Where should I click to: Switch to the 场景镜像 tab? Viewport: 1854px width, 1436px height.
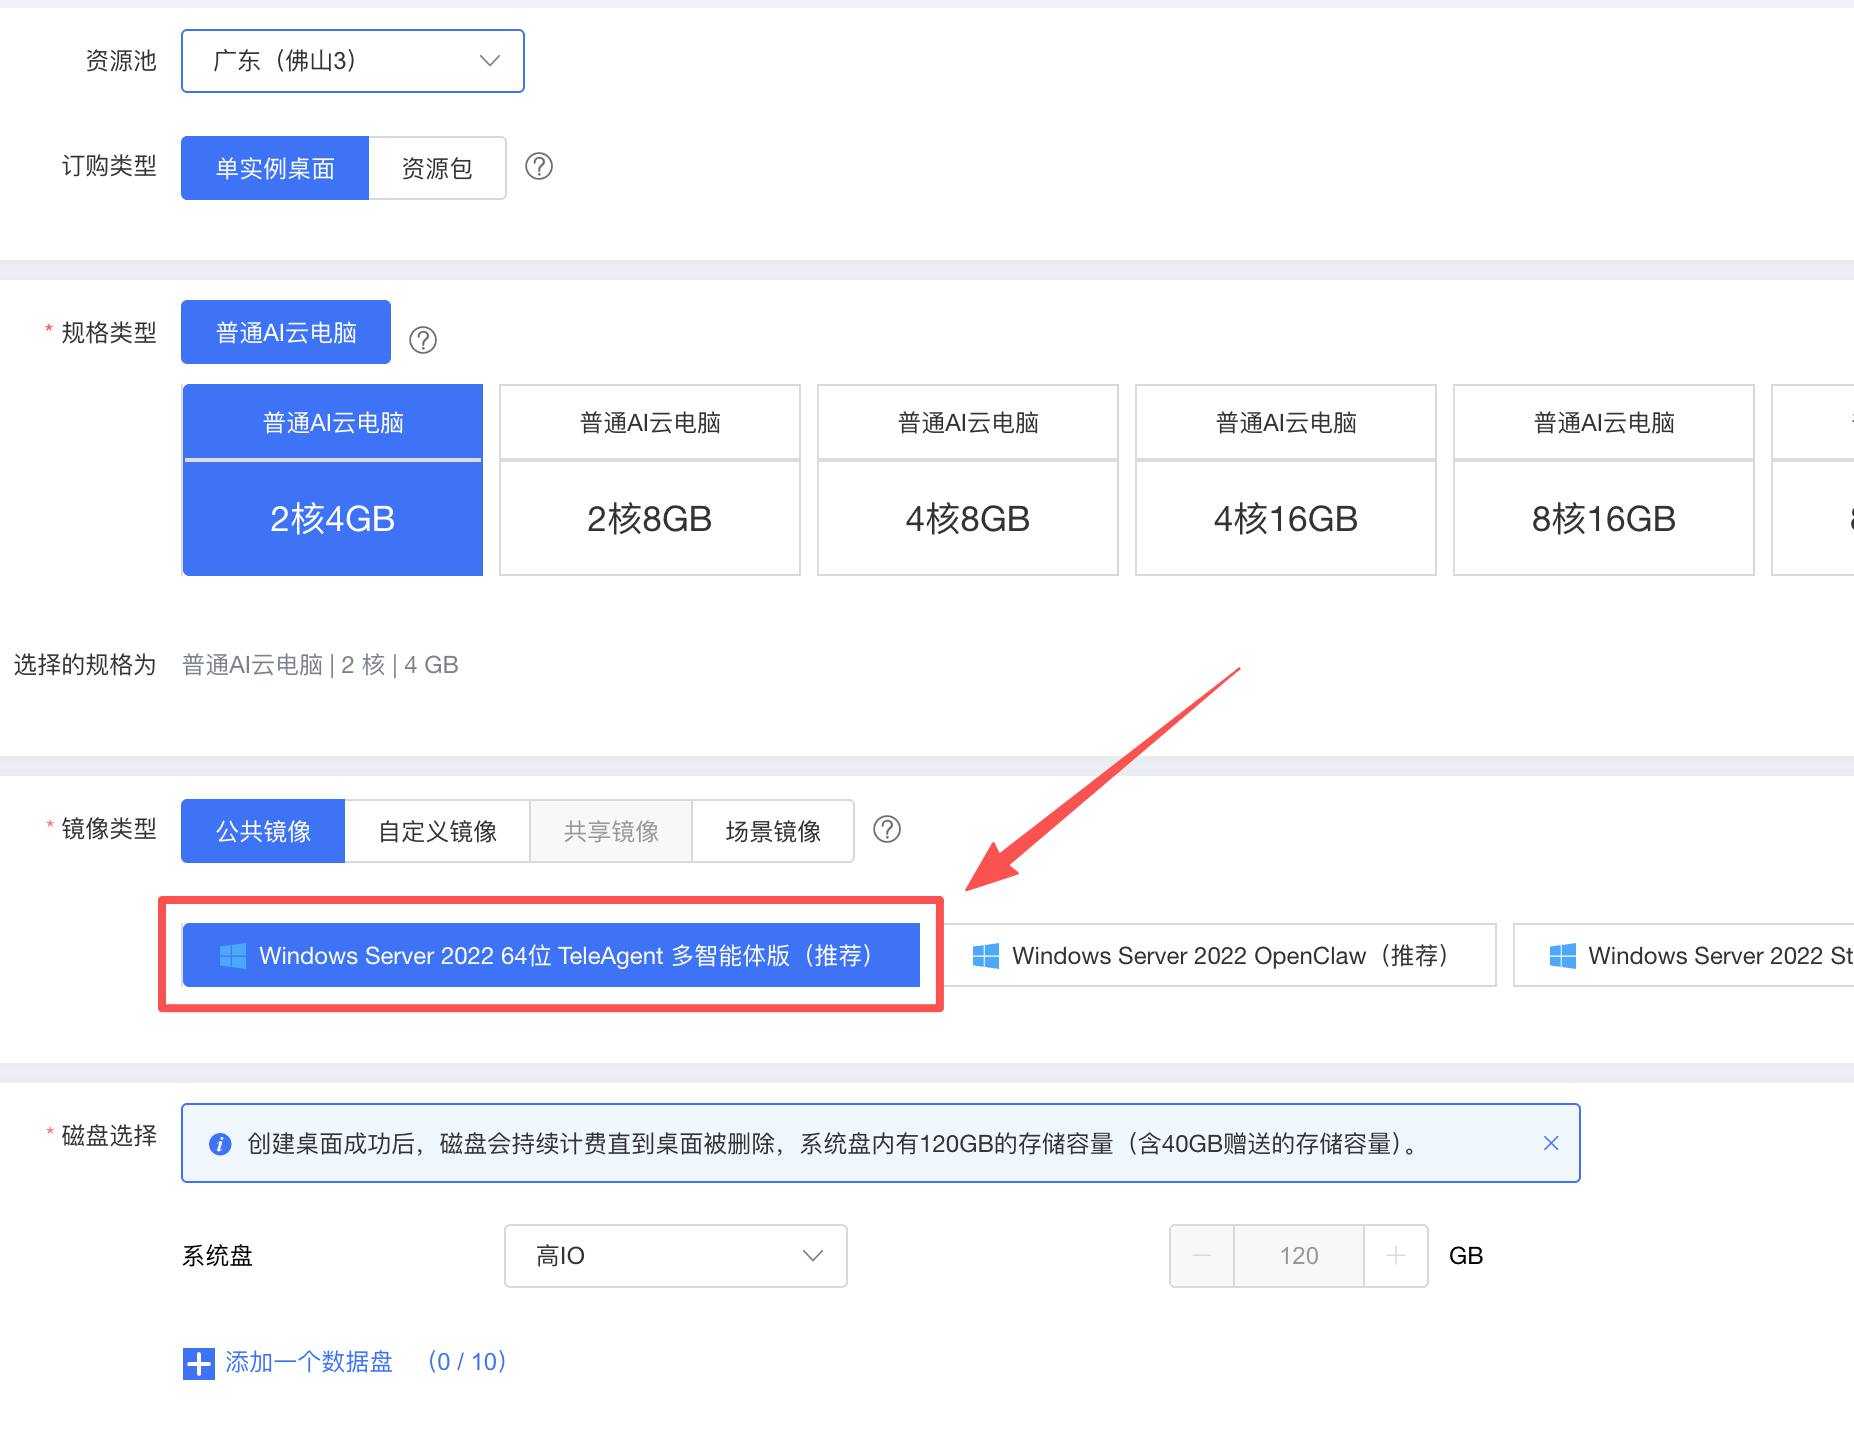pos(773,831)
